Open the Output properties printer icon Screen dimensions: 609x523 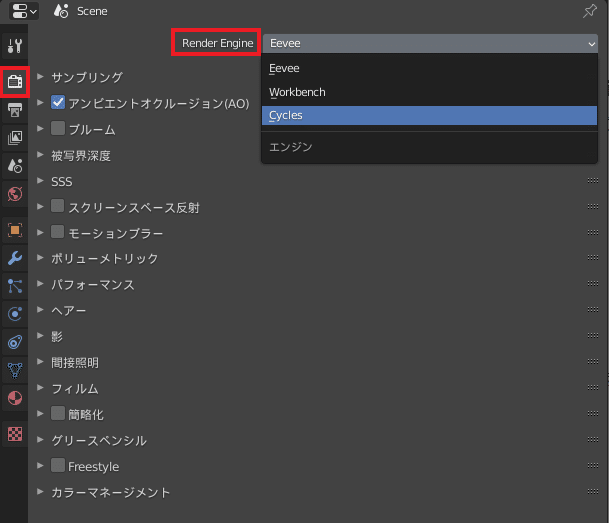coord(15,110)
